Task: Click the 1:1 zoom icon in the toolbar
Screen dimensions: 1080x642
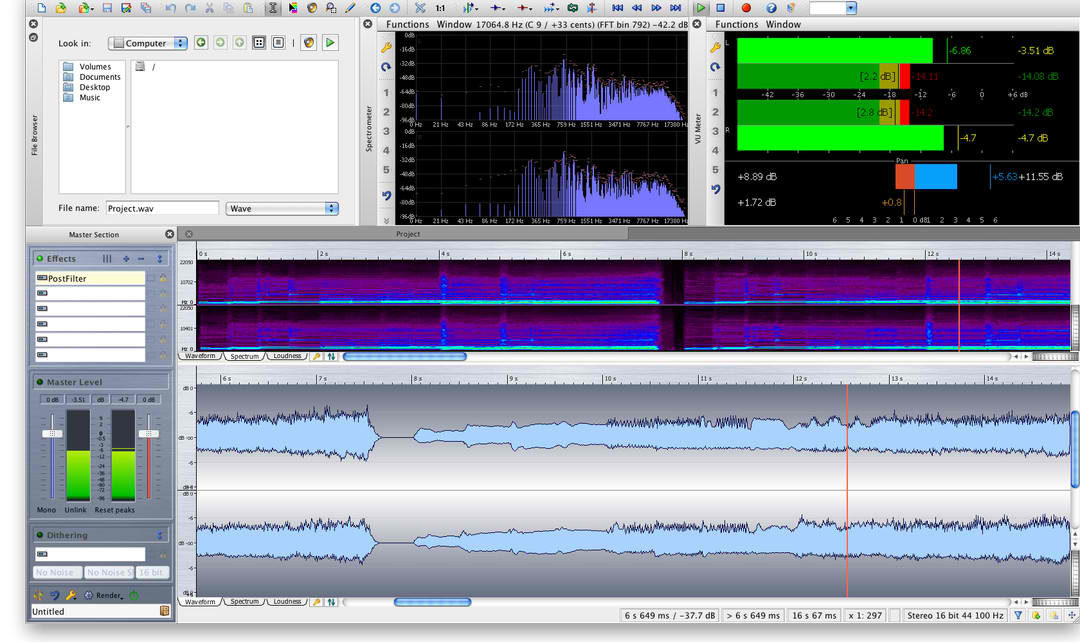Action: [440, 8]
